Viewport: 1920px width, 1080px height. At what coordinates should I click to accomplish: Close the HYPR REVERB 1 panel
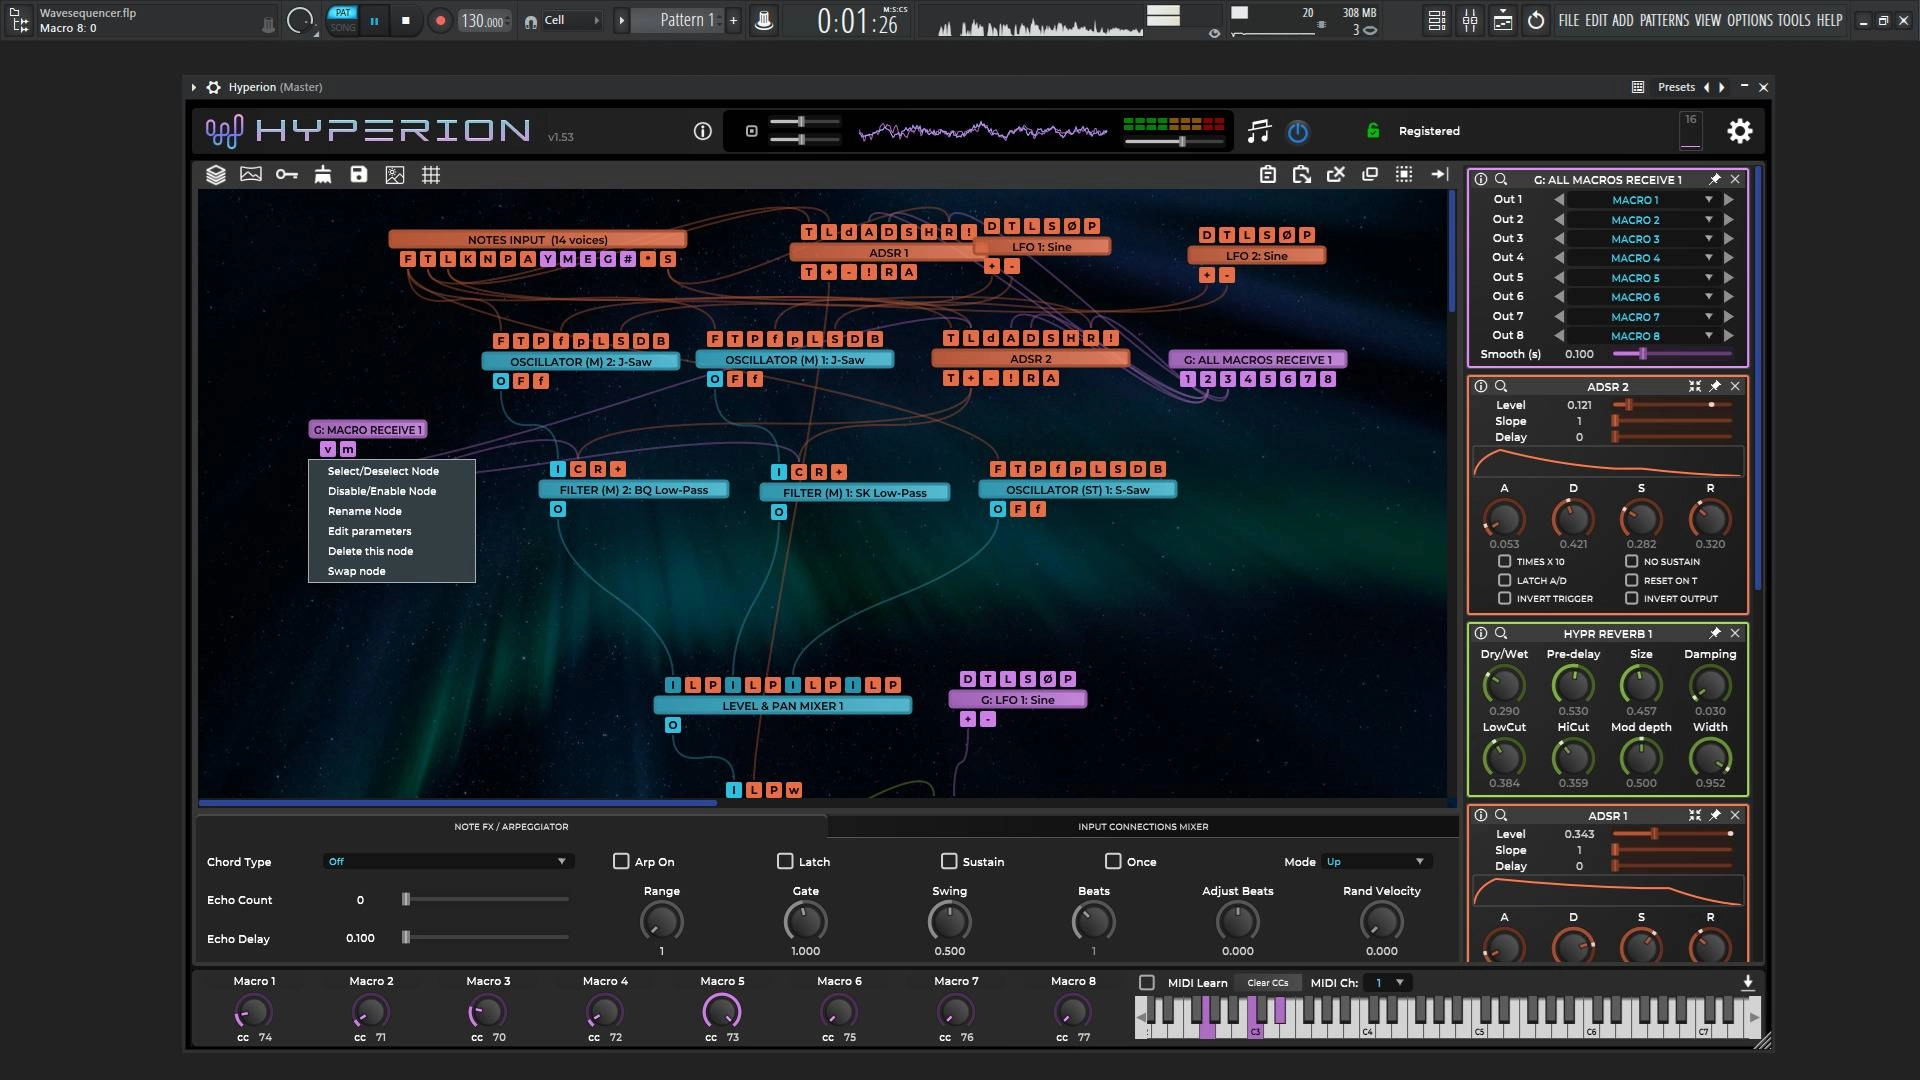click(1735, 633)
